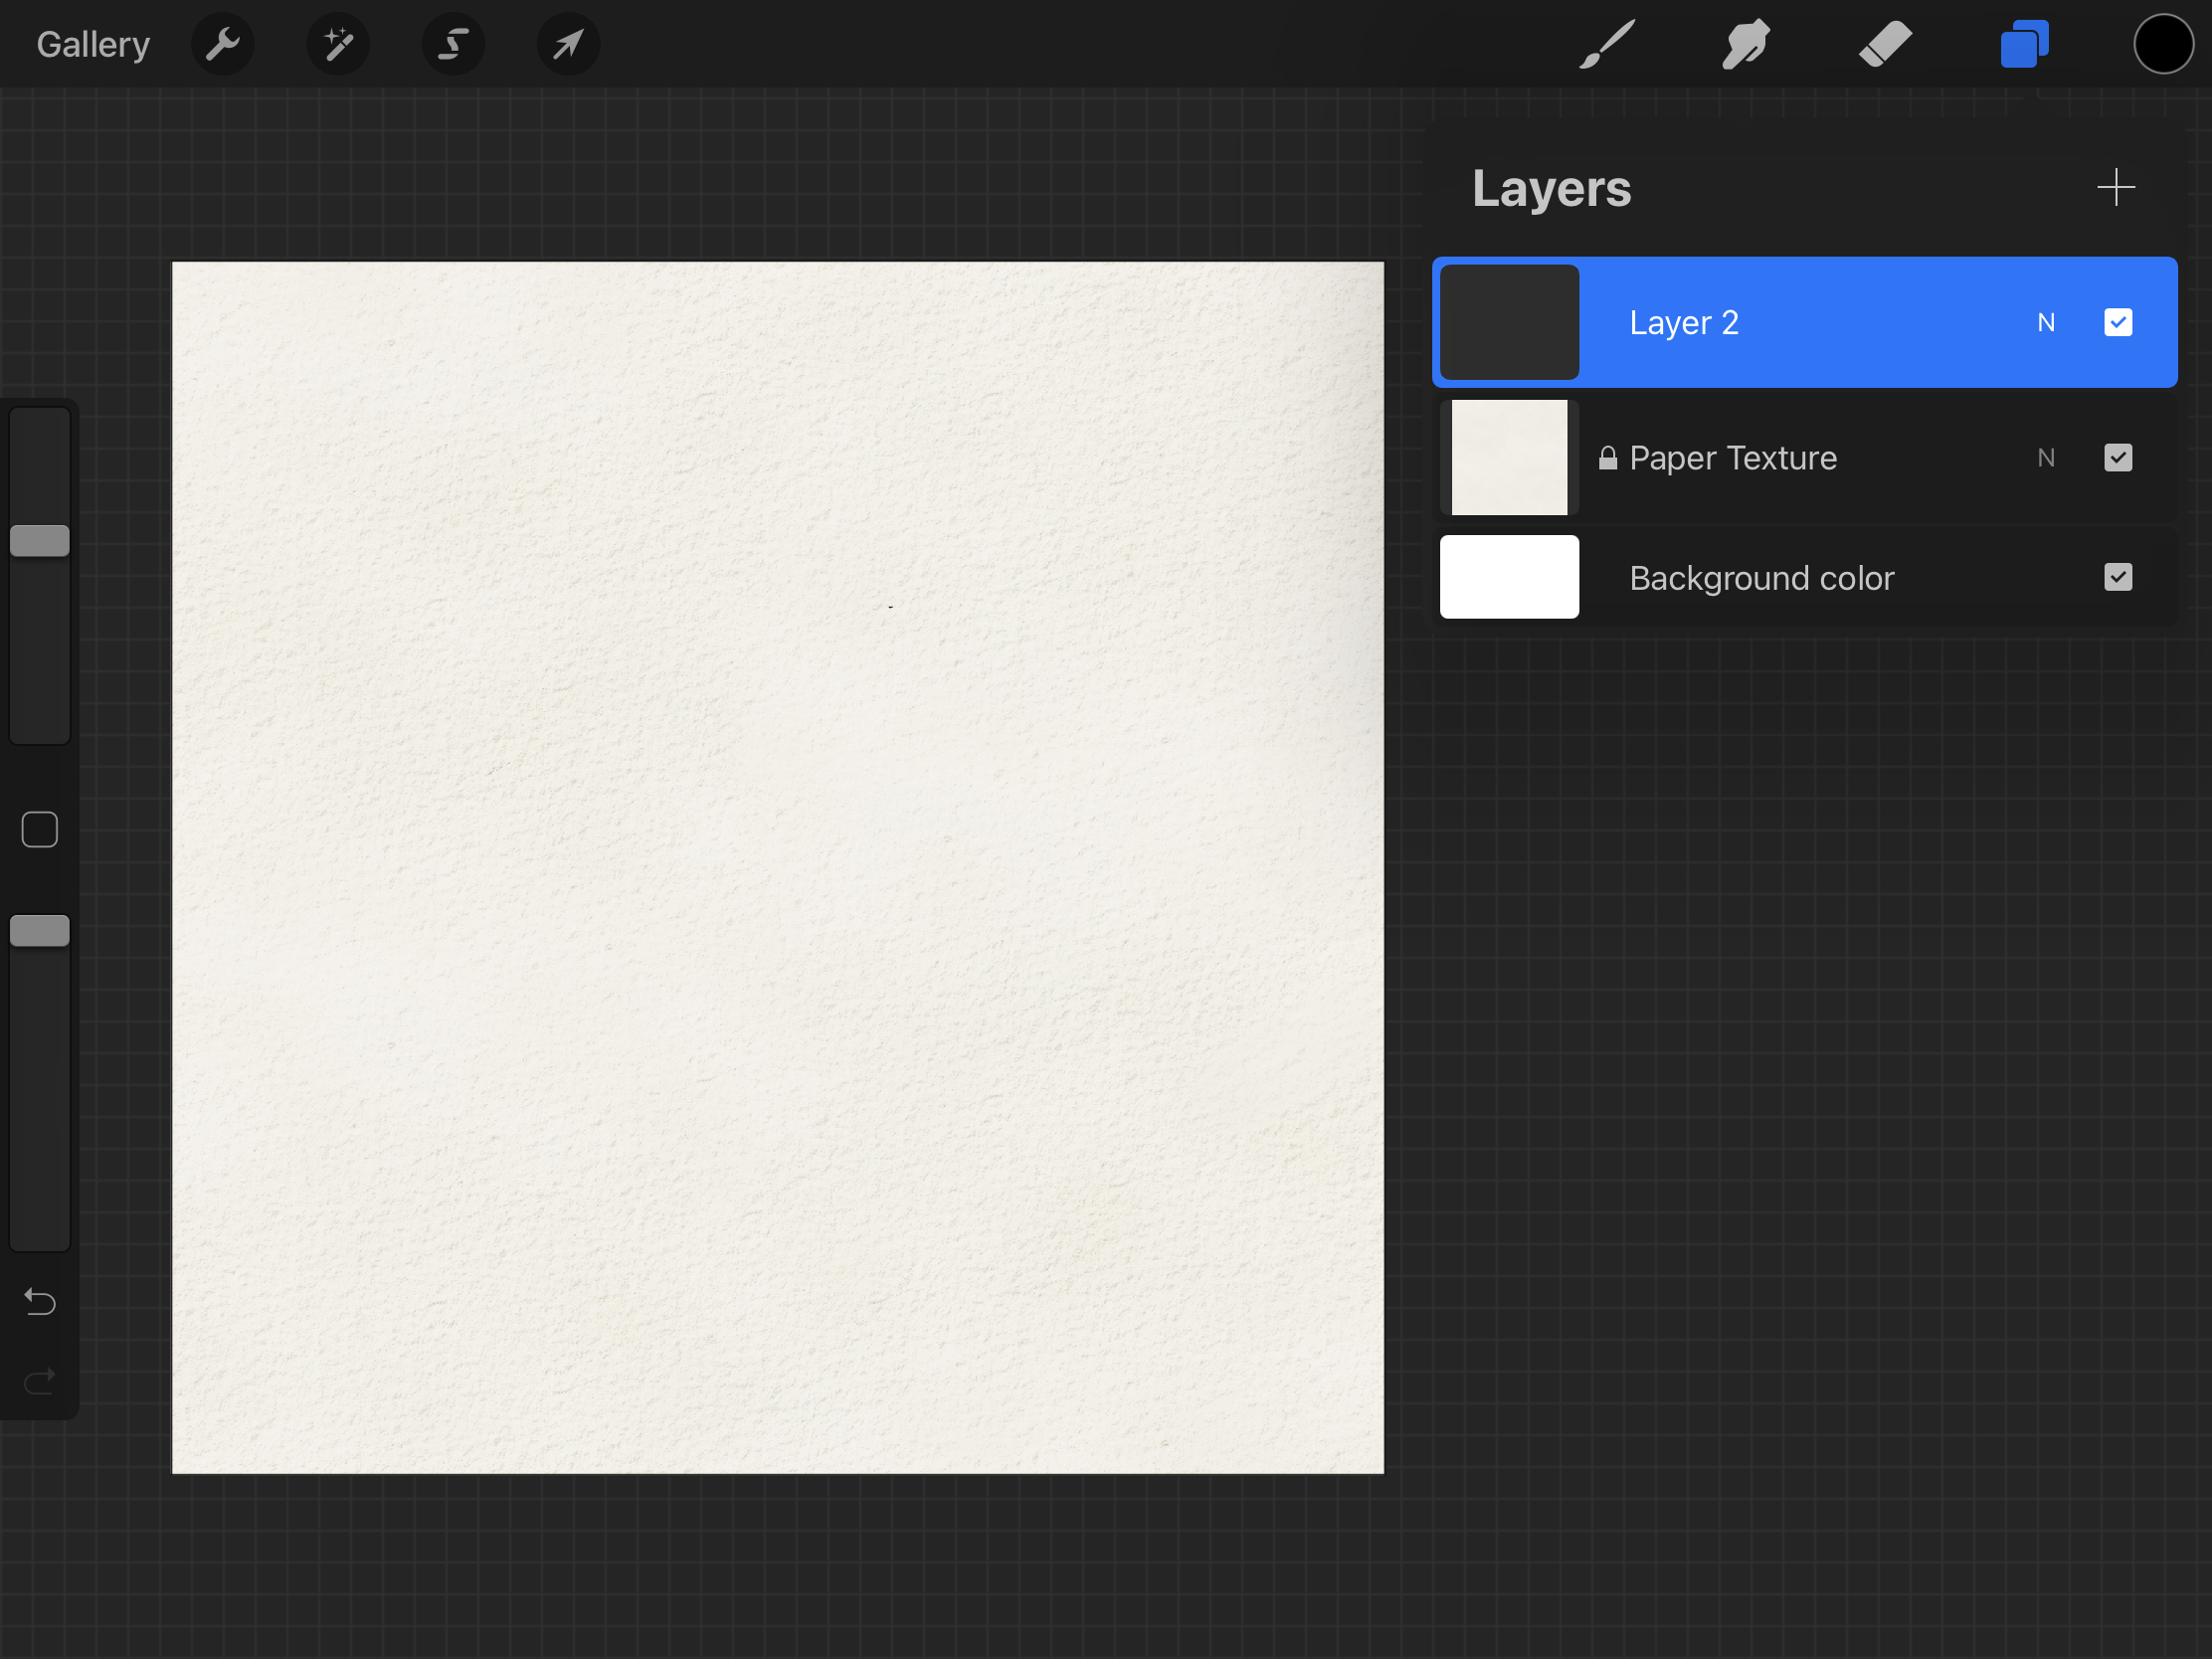Screen dimensions: 2212x1659
Task: Select the Background color layer
Action: (1802, 577)
